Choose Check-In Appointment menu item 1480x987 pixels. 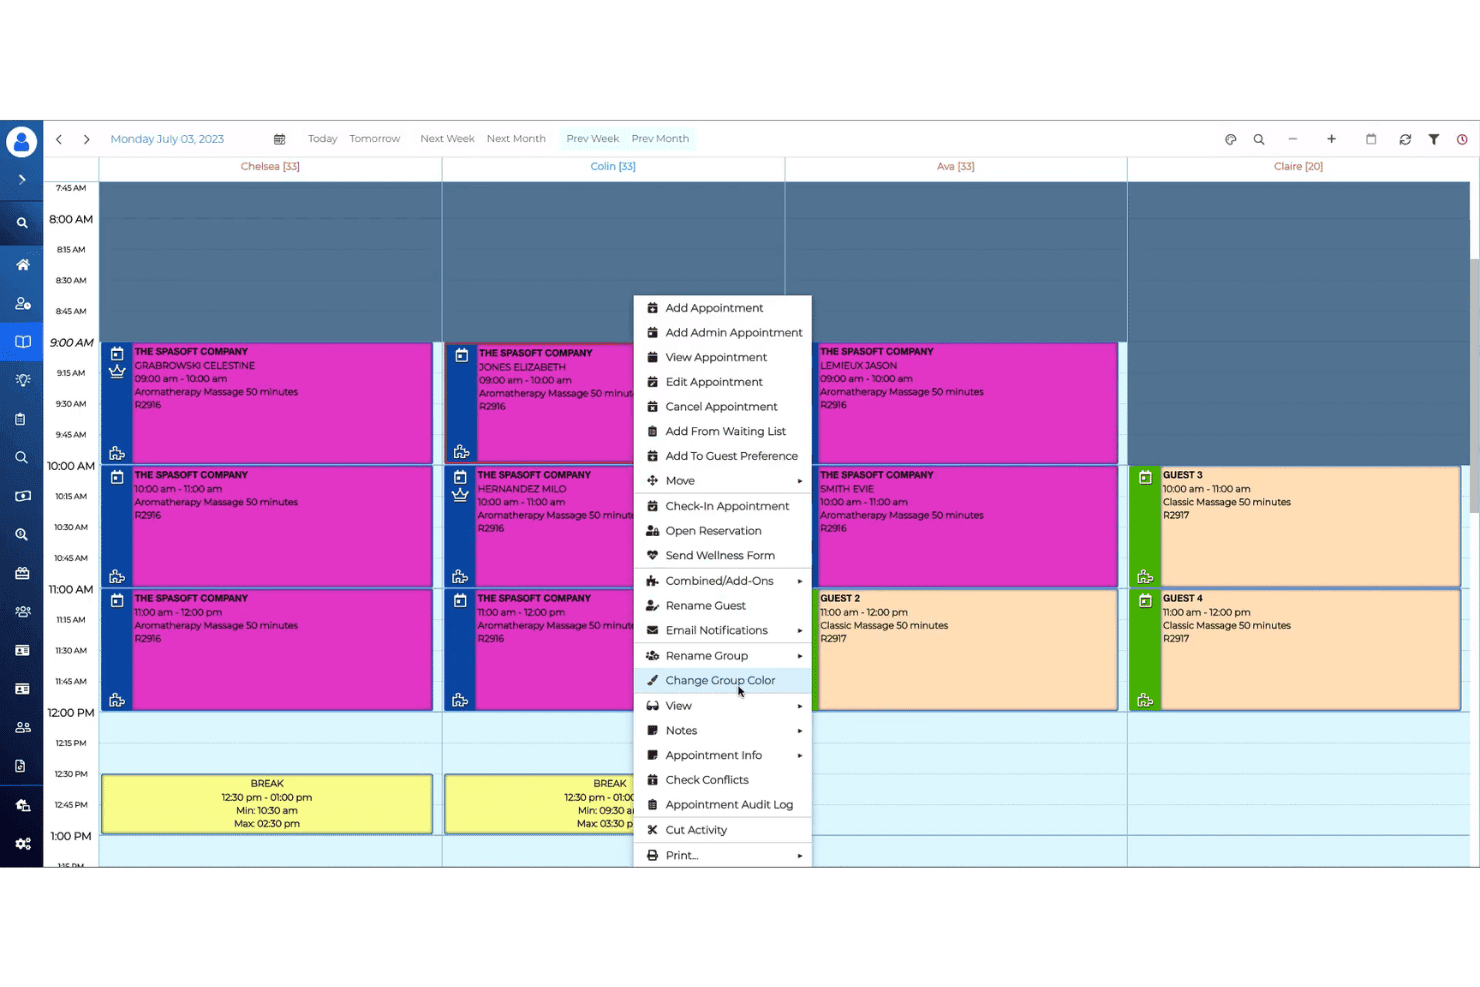click(722, 506)
